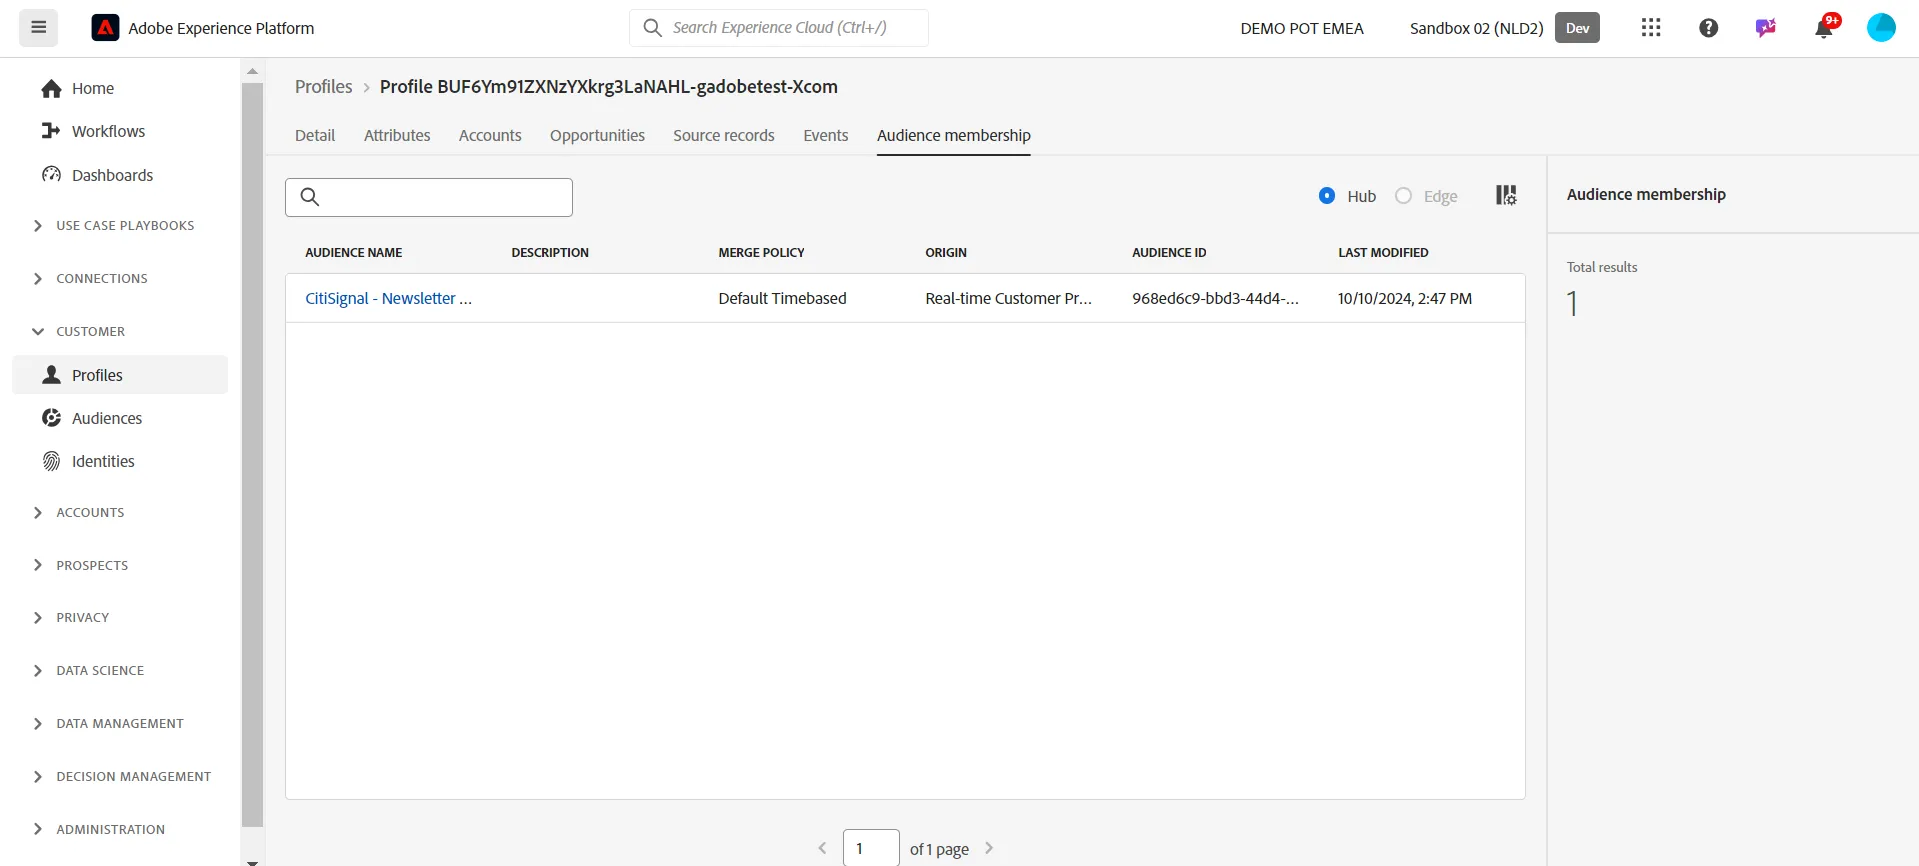Open Sandbox 02 (NLD2) selector
Viewport: 1919px width, 866px height.
click(1476, 28)
